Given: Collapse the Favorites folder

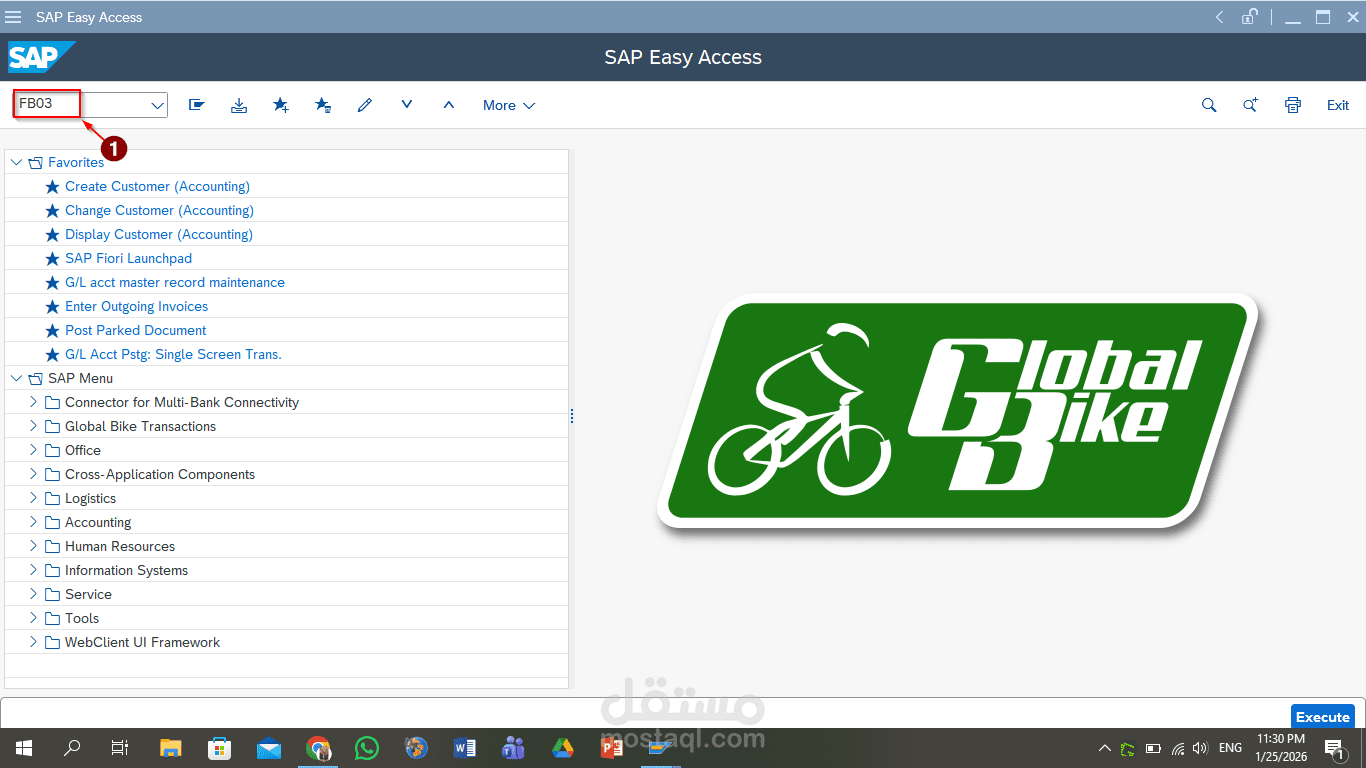Looking at the screenshot, I should point(16,162).
